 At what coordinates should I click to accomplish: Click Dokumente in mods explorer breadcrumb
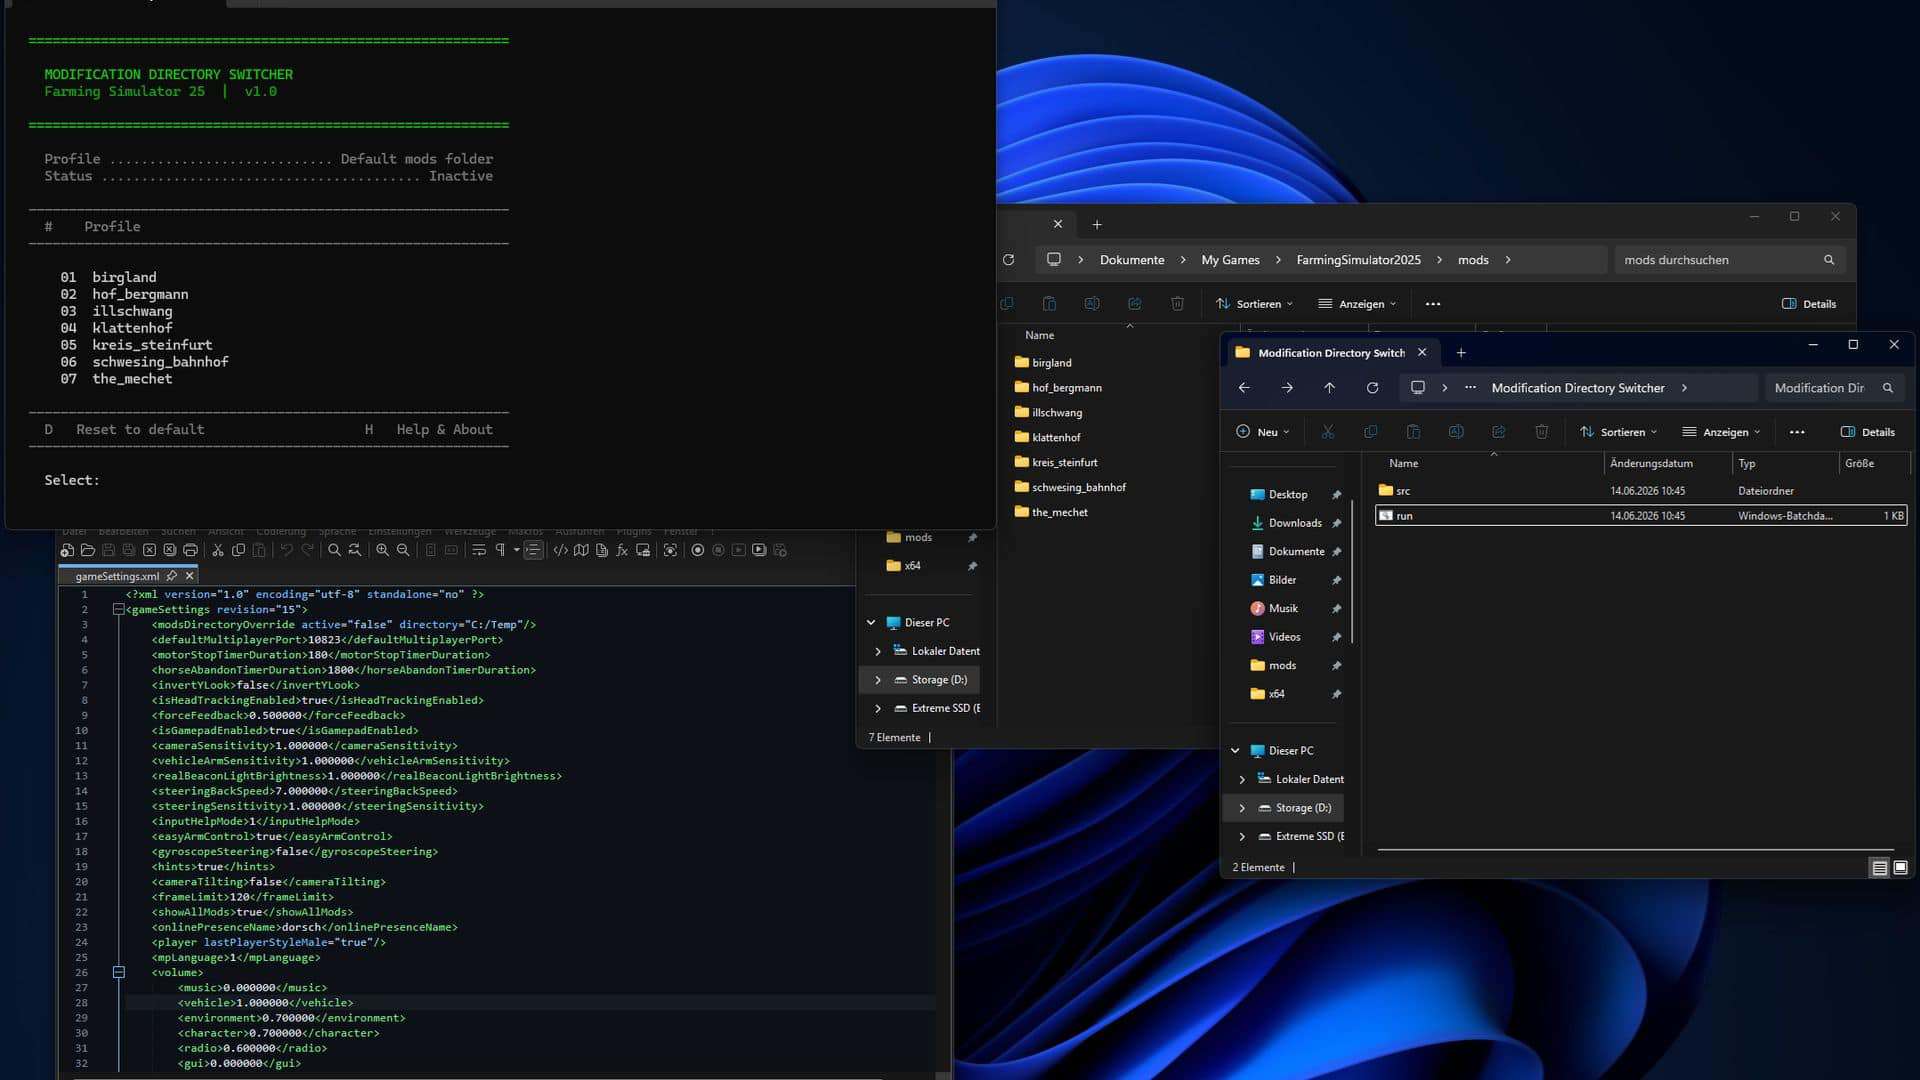click(1132, 260)
